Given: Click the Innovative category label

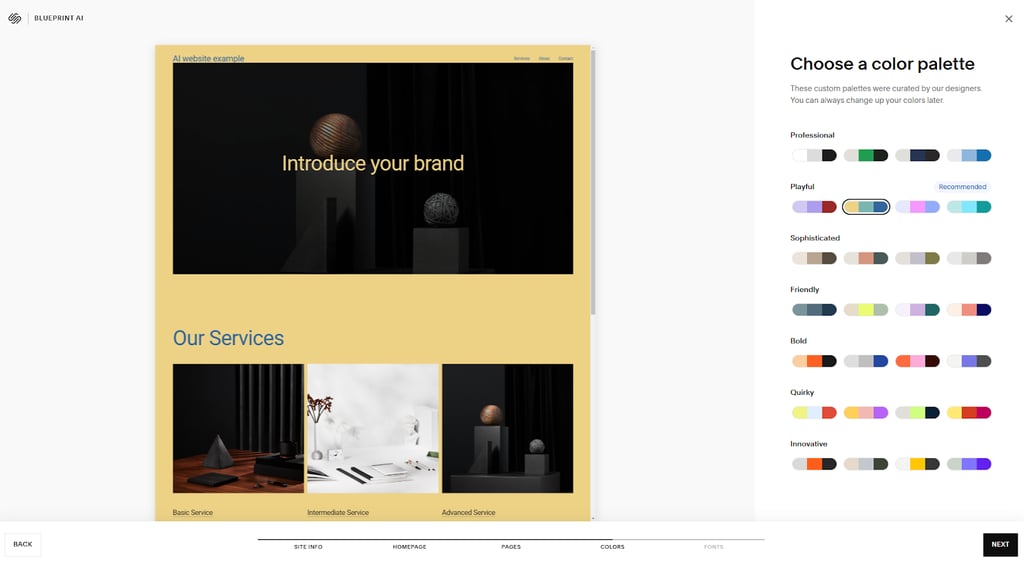Looking at the screenshot, I should pyautogui.click(x=808, y=444).
